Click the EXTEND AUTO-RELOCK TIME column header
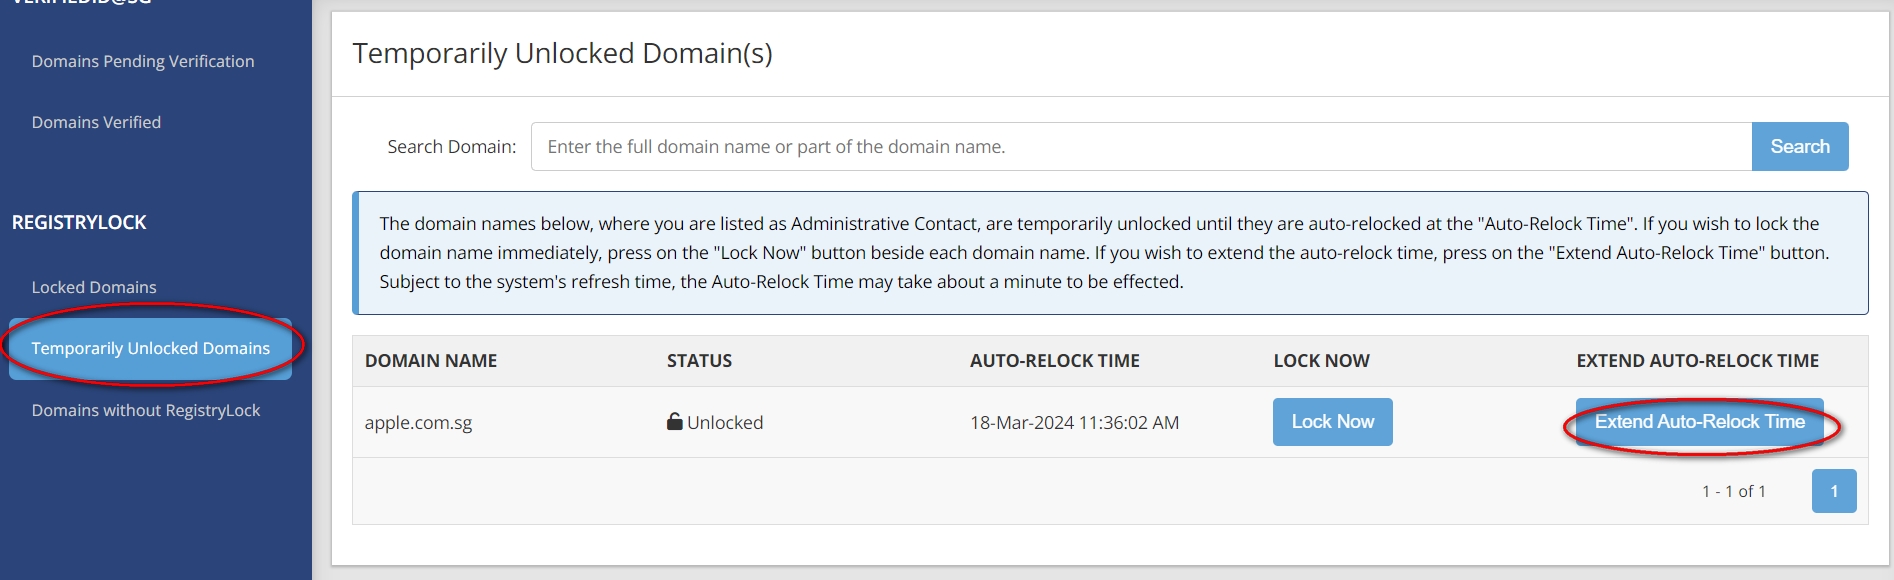 click(x=1697, y=361)
